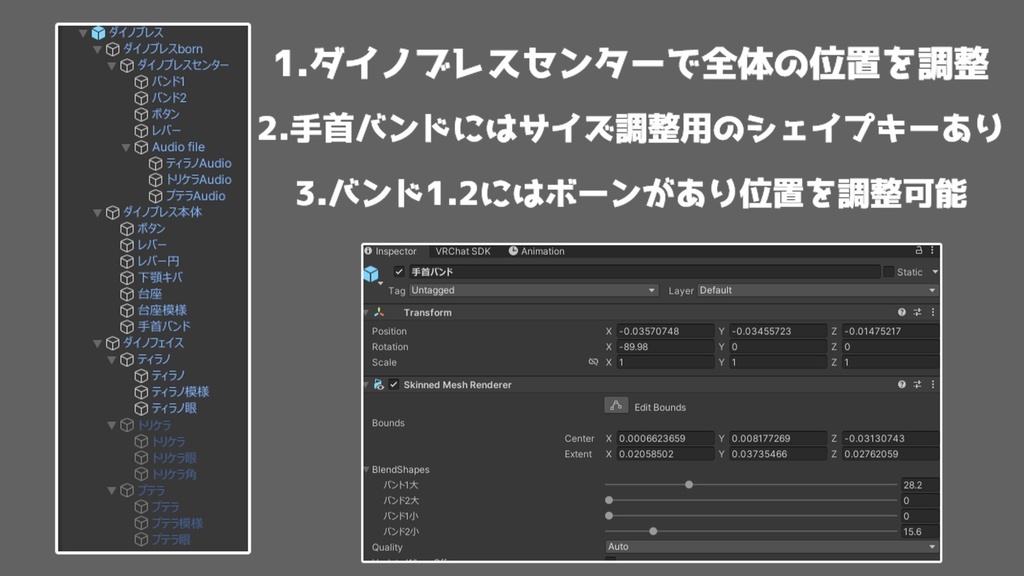
Task: Click the Transform presets icon
Action: [x=917, y=312]
